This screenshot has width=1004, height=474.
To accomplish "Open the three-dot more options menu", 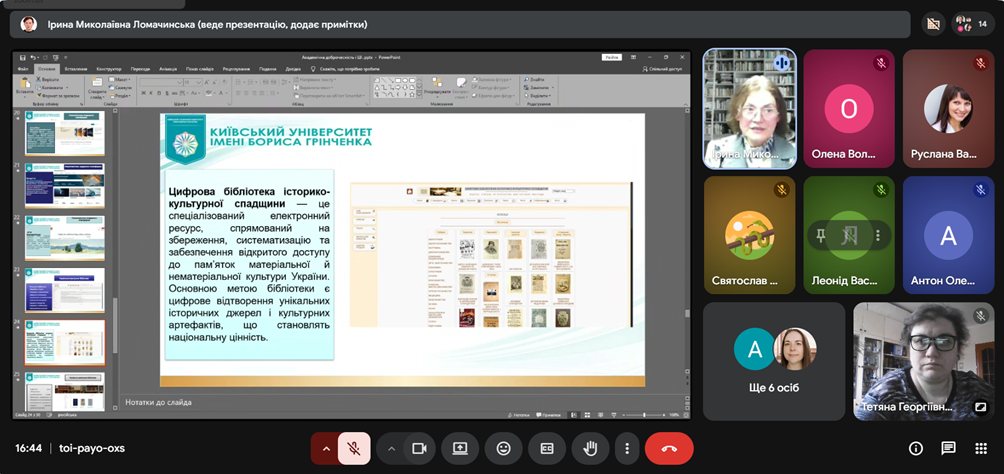I will (626, 449).
